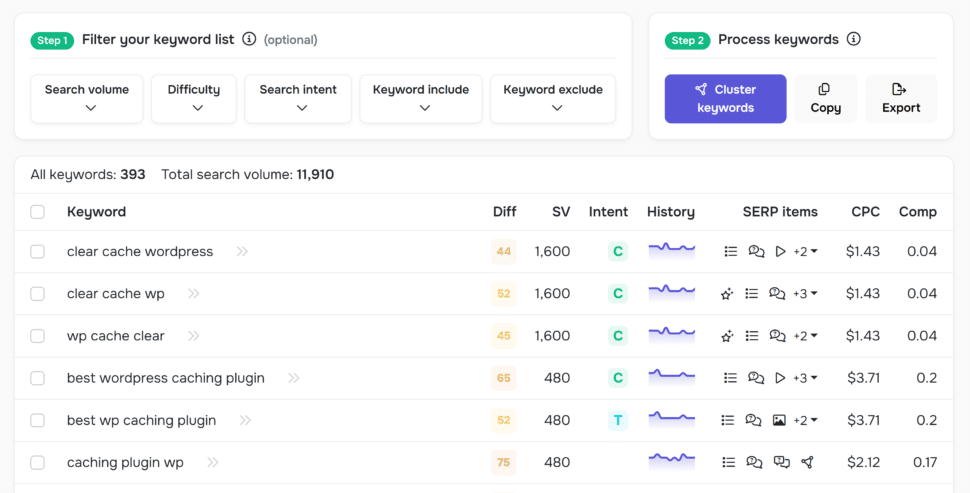Click the difficulty badge 44 for clear cache wordpress
This screenshot has width=970, height=493.
504,251
